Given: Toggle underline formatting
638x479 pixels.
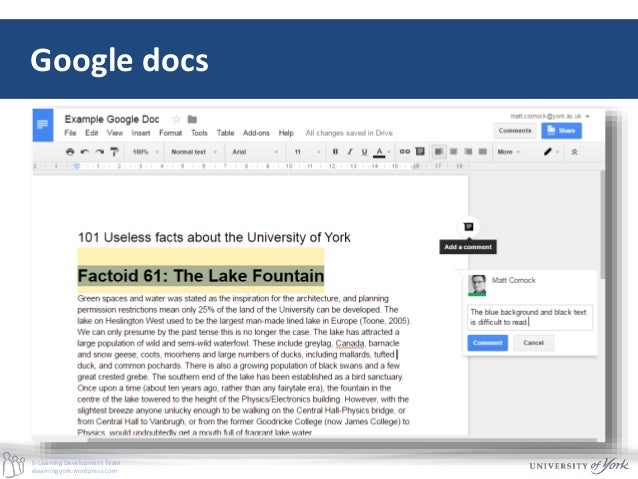Looking at the screenshot, I should [364, 152].
